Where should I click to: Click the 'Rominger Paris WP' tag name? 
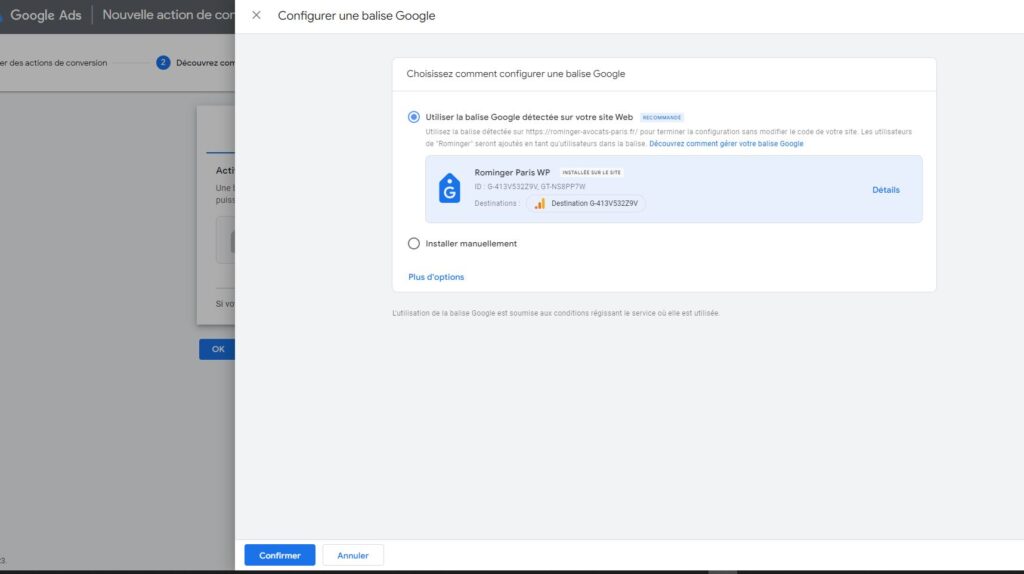pos(512,172)
